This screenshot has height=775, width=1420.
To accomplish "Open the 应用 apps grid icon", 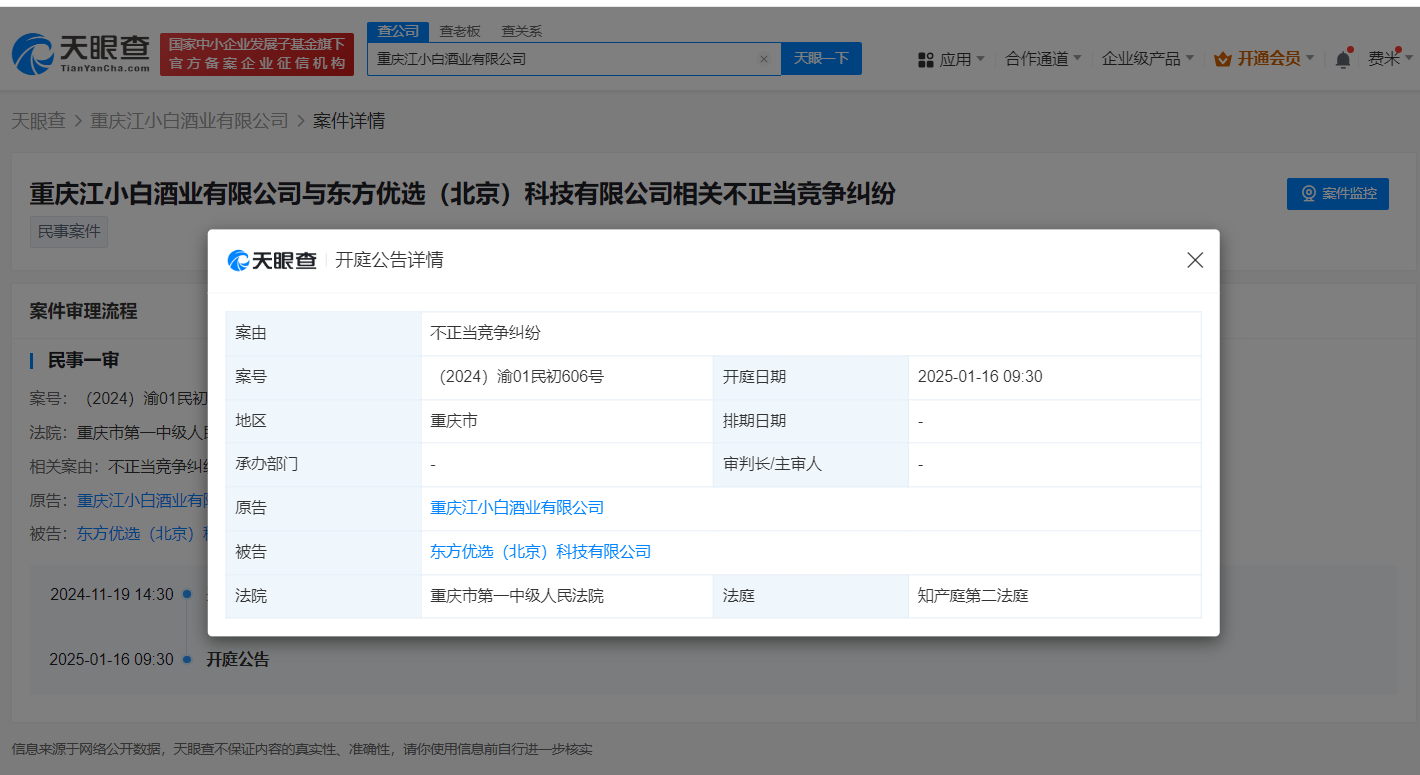I will [925, 58].
